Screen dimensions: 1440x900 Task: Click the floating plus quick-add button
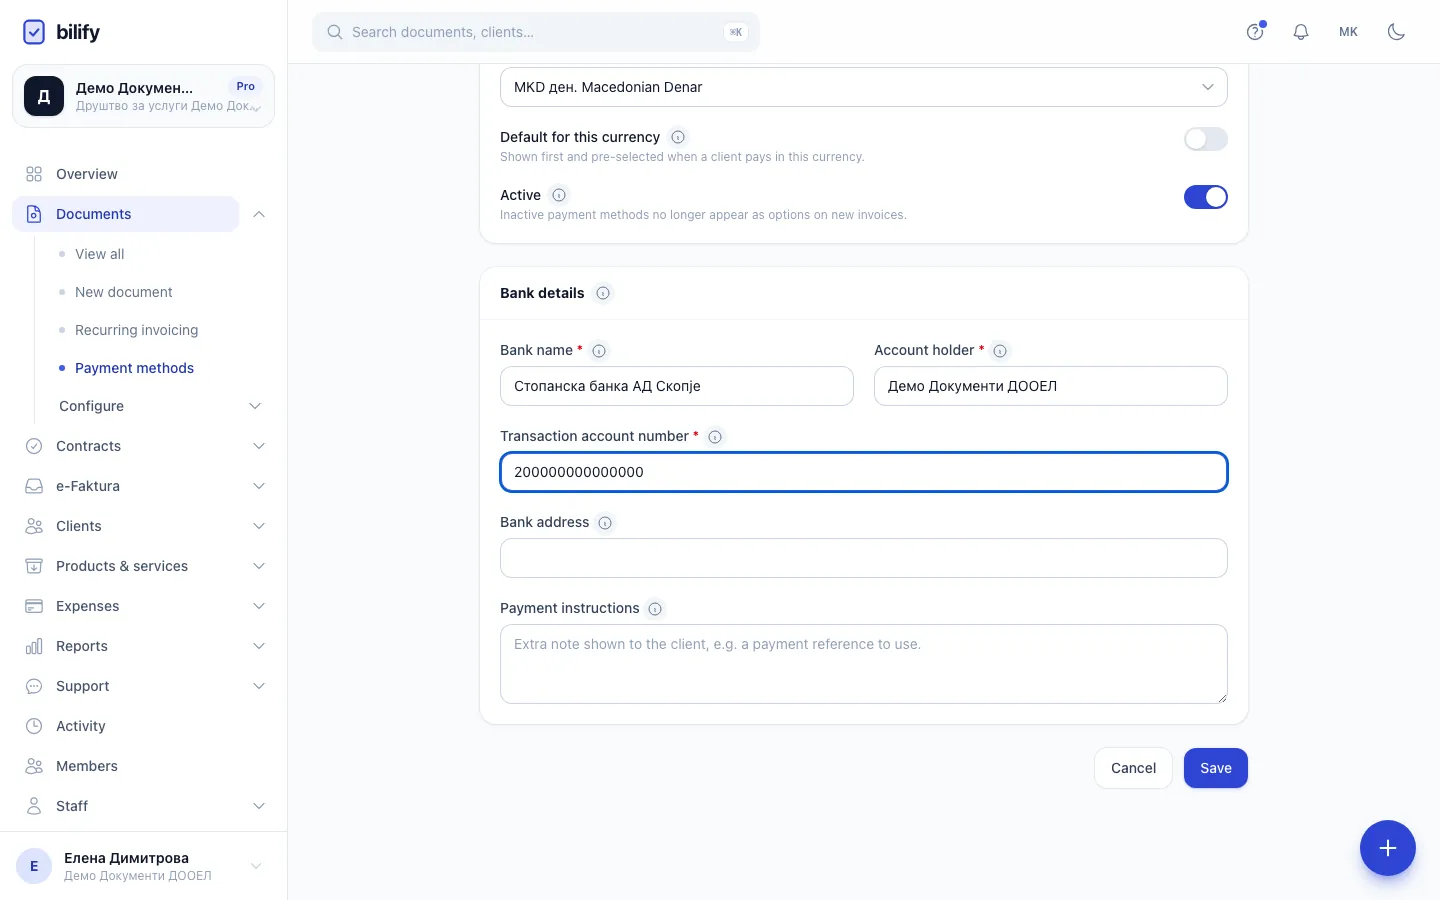click(1388, 848)
